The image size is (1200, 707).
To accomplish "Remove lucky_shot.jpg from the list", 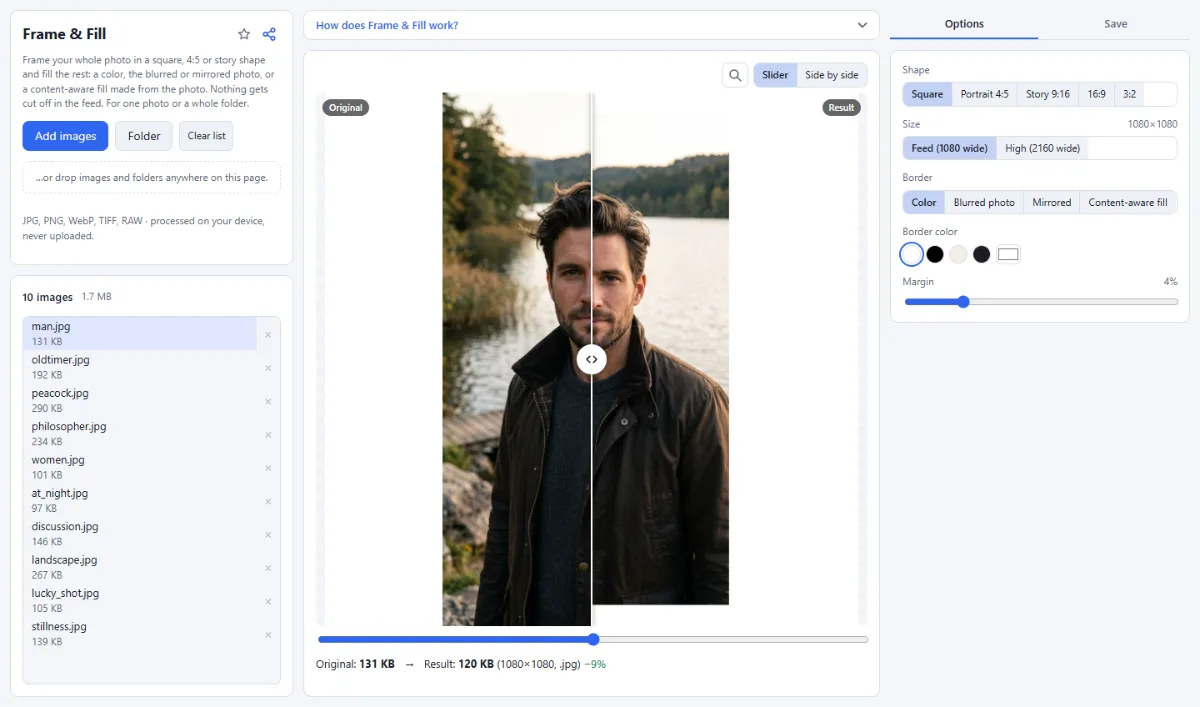I will click(268, 601).
